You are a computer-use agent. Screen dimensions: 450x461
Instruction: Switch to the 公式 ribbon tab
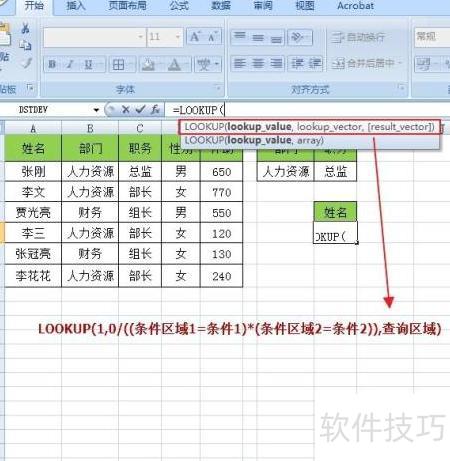[x=179, y=6]
